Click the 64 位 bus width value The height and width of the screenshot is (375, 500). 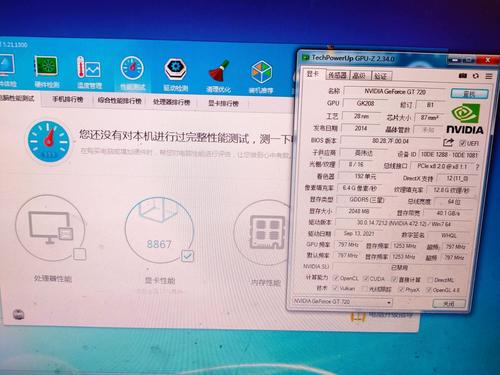tap(454, 202)
